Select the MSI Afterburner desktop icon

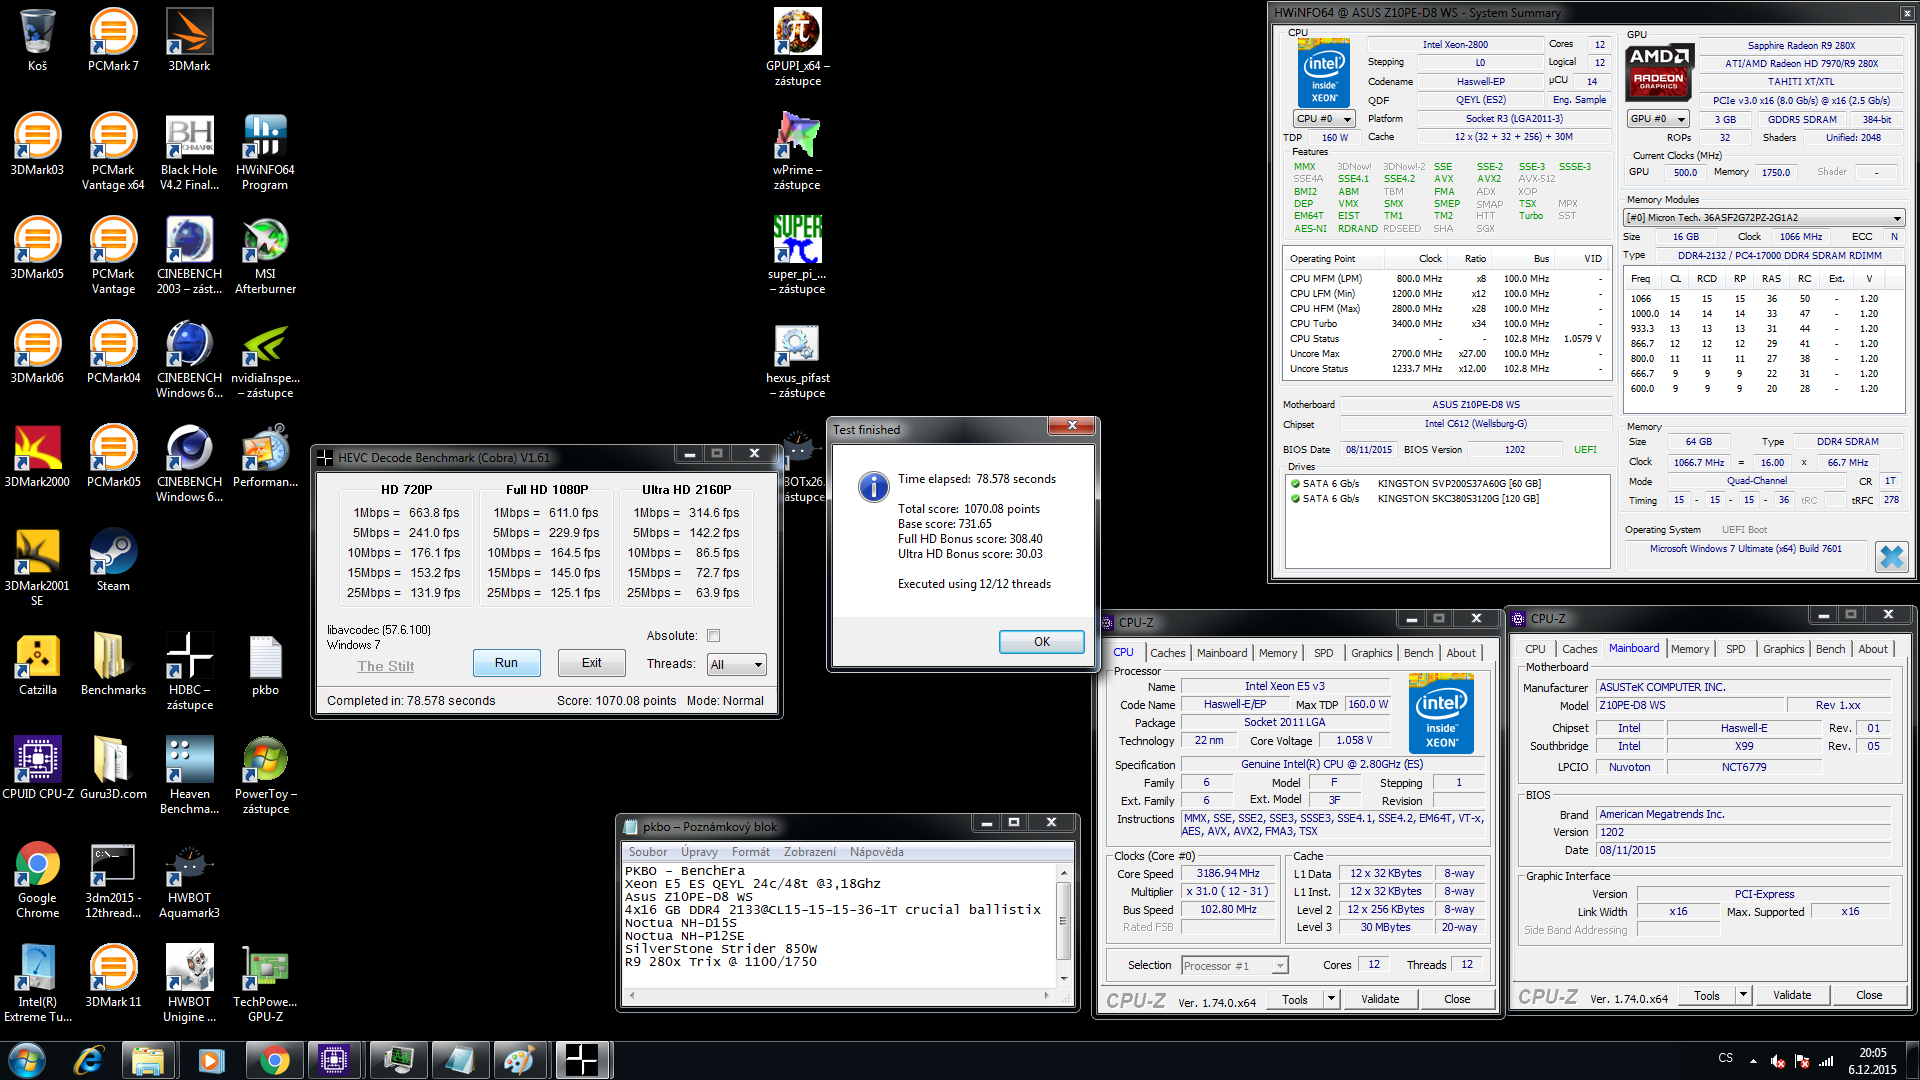(x=265, y=255)
